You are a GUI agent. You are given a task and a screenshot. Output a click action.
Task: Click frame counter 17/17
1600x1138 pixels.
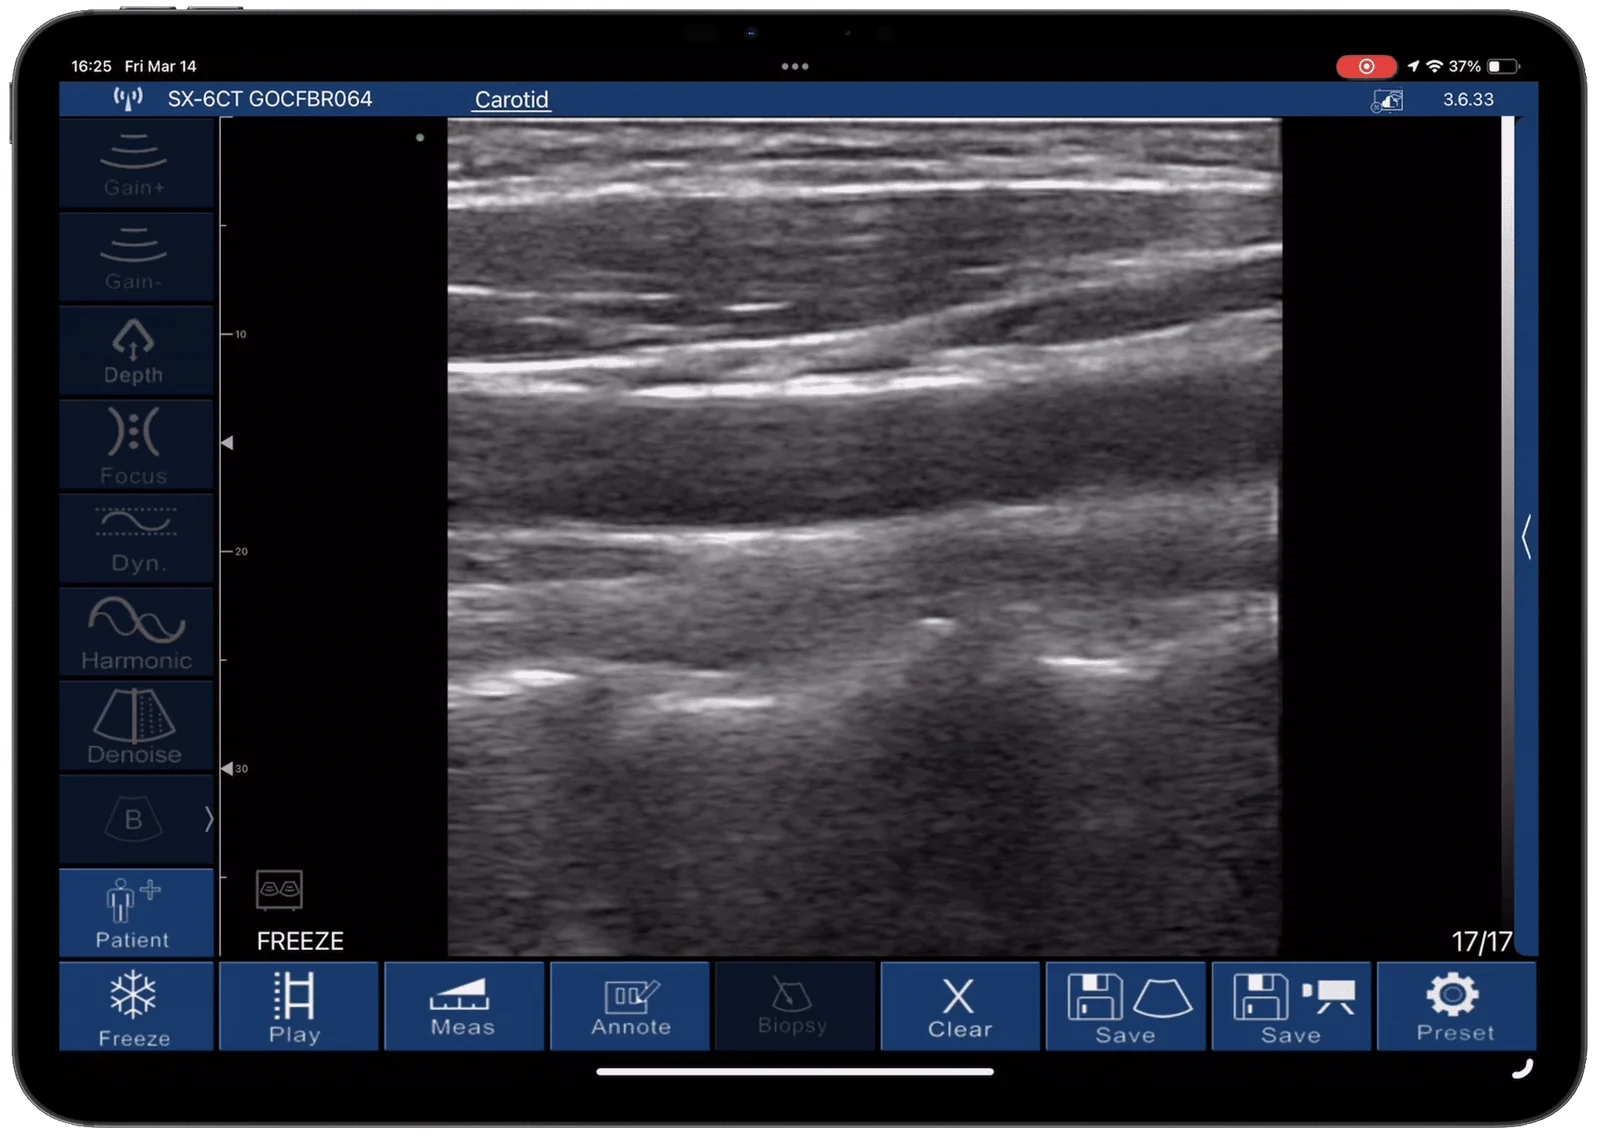click(x=1482, y=941)
